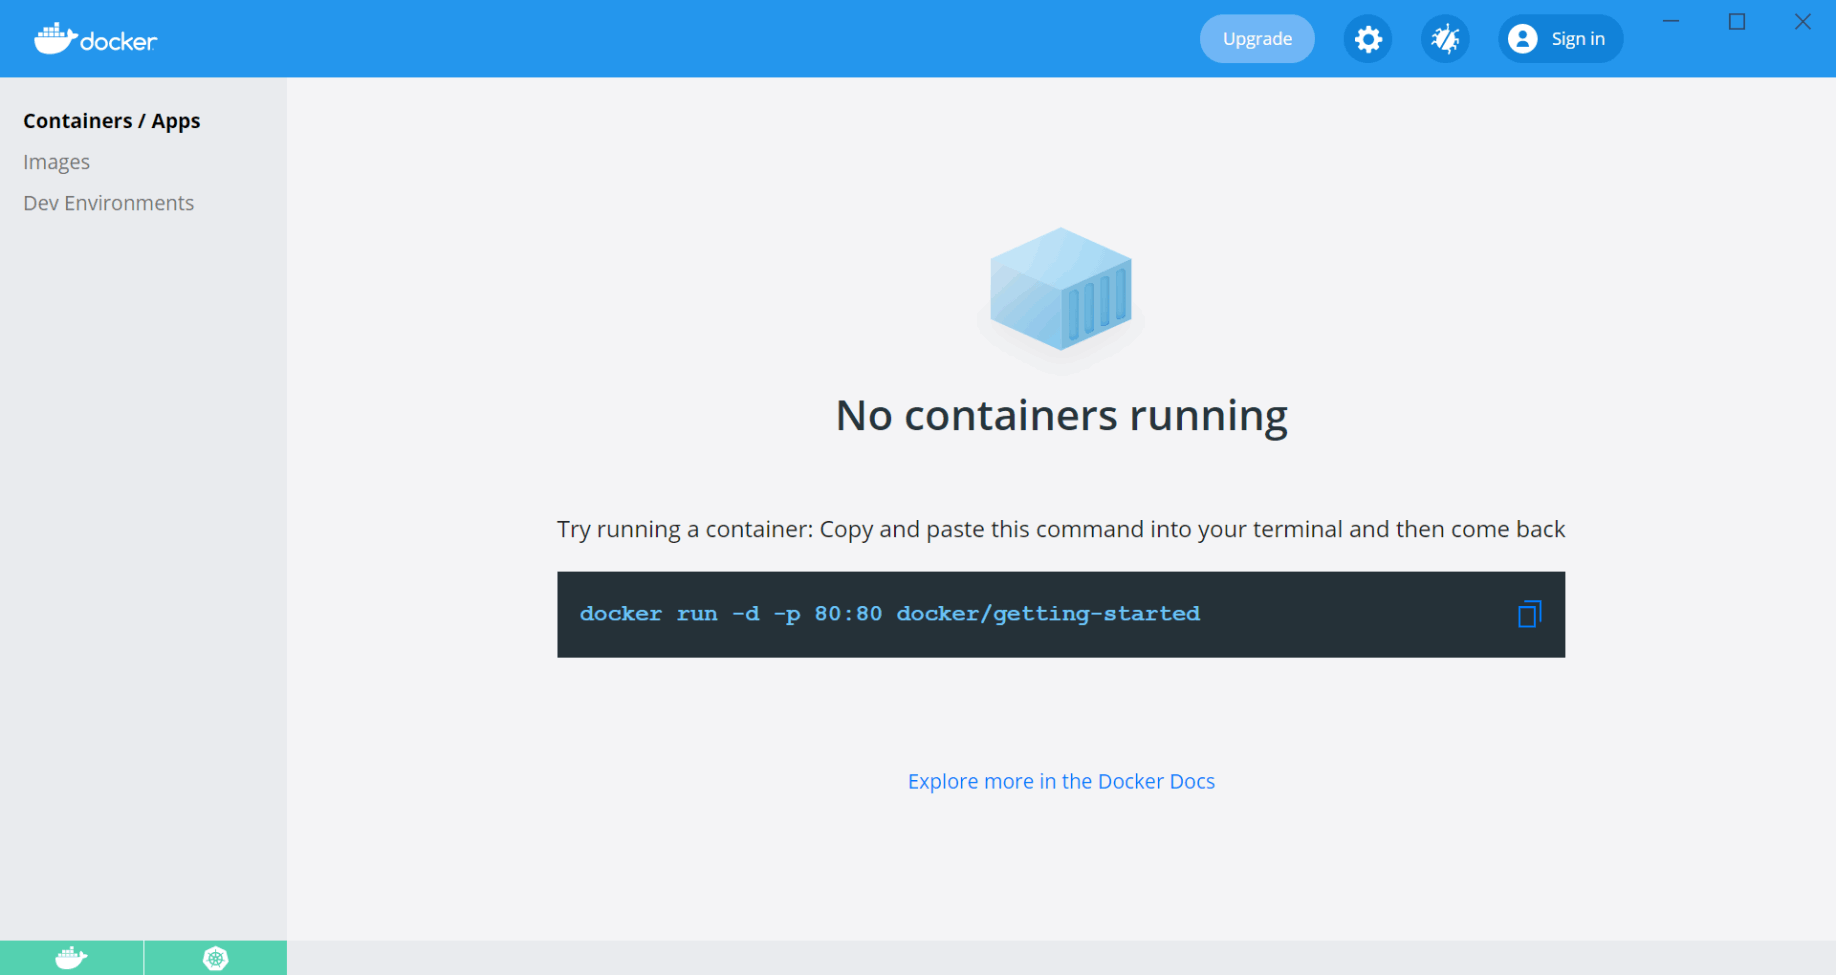Image resolution: width=1836 pixels, height=975 pixels.
Task: Click the No containers running heading
Action: (1061, 416)
